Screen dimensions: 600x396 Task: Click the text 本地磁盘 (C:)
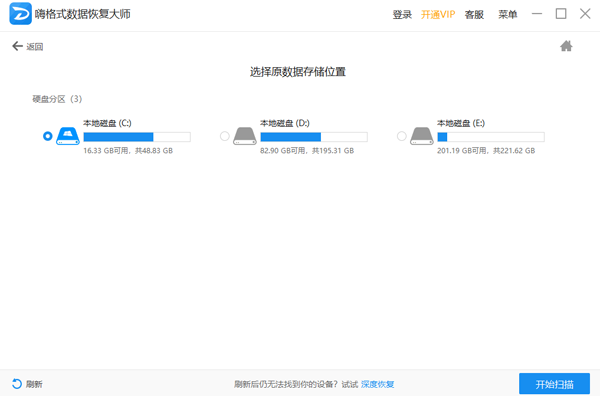pyautogui.click(x=108, y=123)
